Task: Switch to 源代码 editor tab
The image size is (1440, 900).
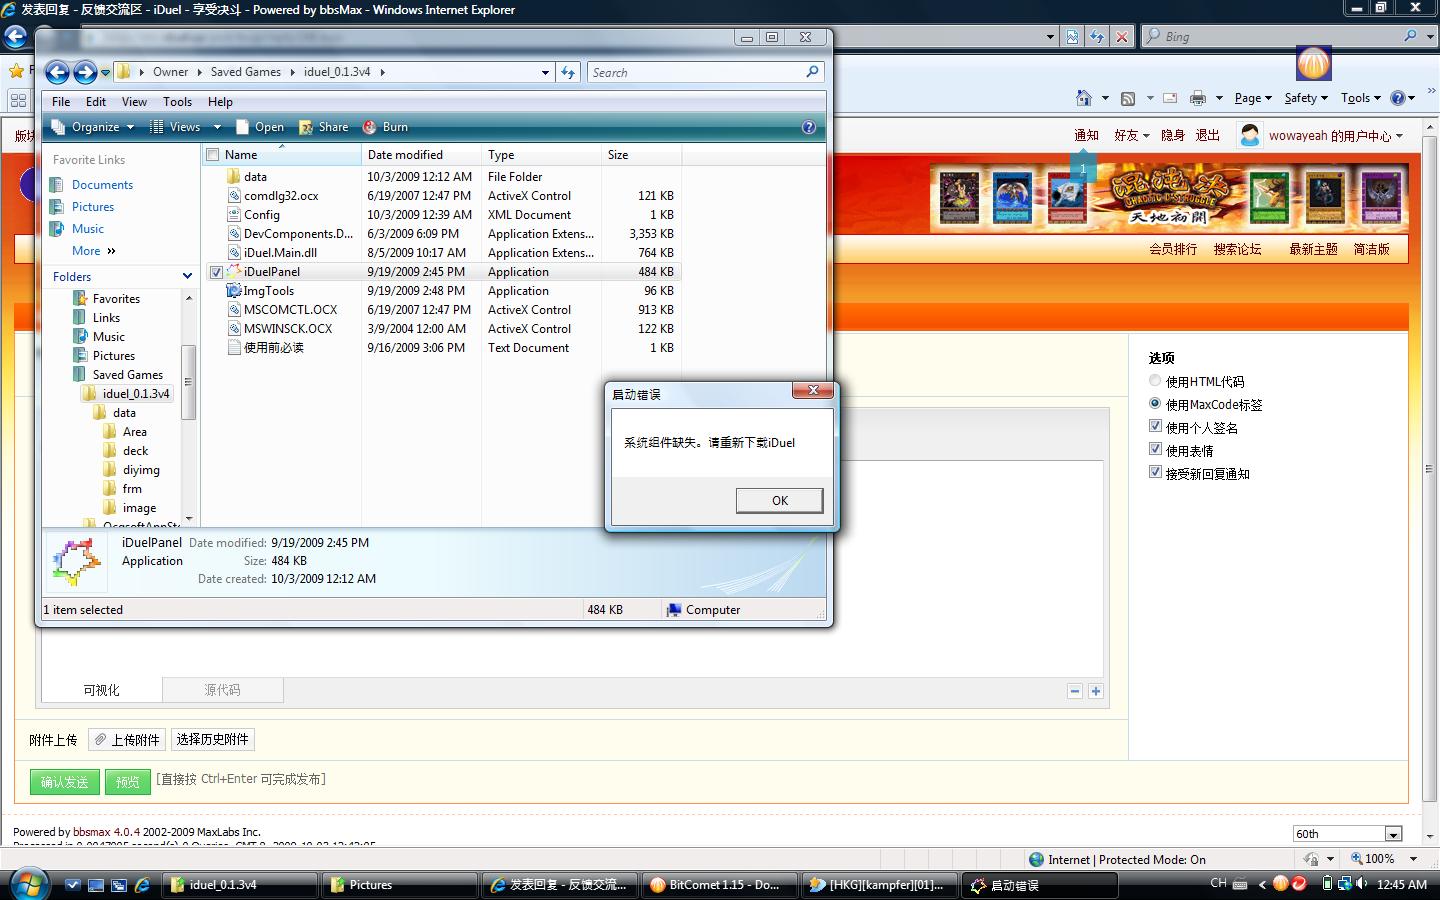Action: [x=222, y=690]
